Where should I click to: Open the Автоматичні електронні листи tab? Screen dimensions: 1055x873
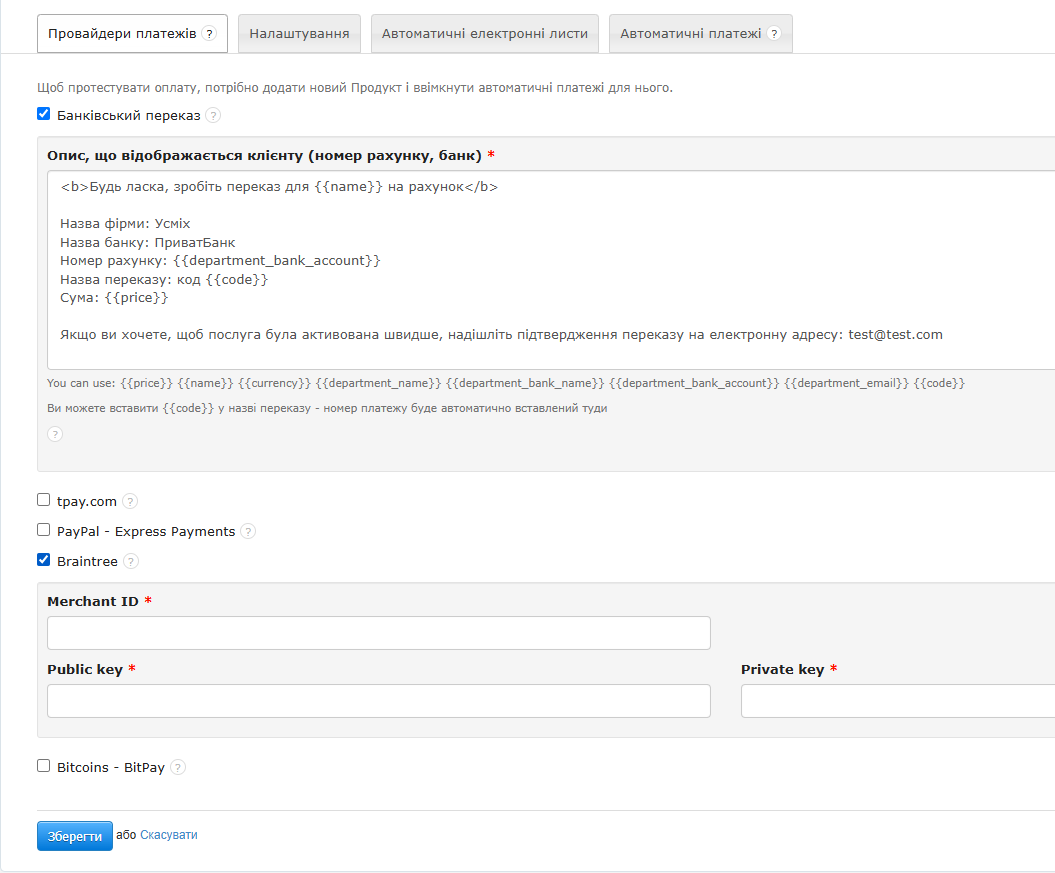click(x=484, y=34)
